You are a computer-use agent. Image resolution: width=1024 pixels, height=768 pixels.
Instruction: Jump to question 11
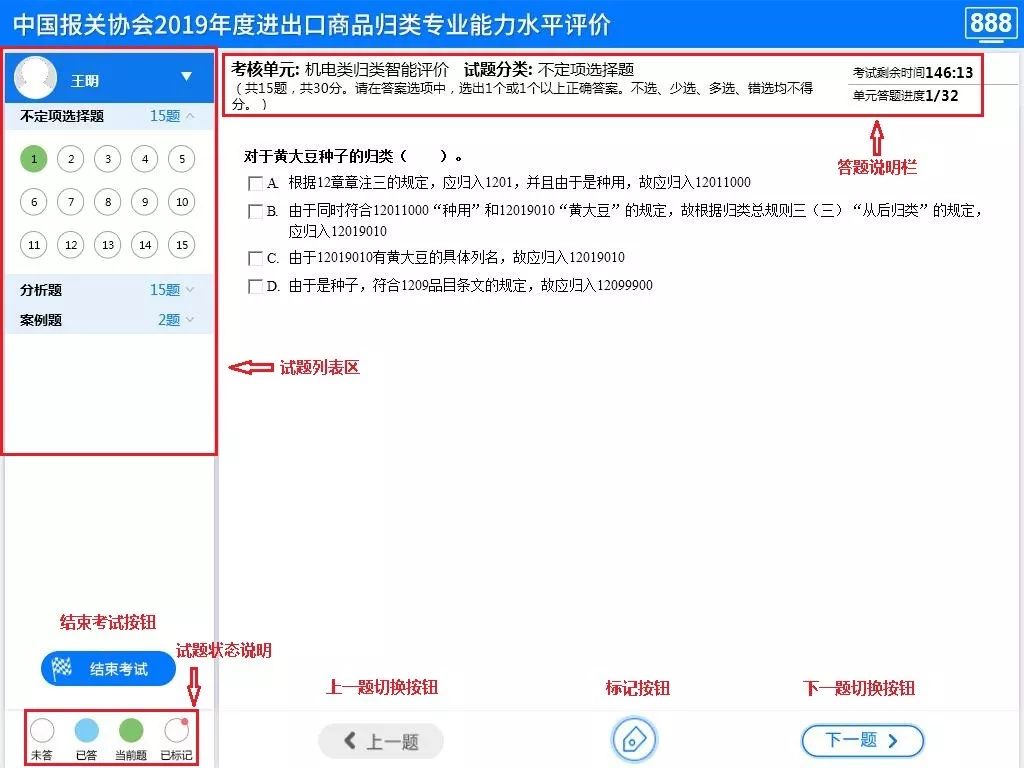click(34, 245)
